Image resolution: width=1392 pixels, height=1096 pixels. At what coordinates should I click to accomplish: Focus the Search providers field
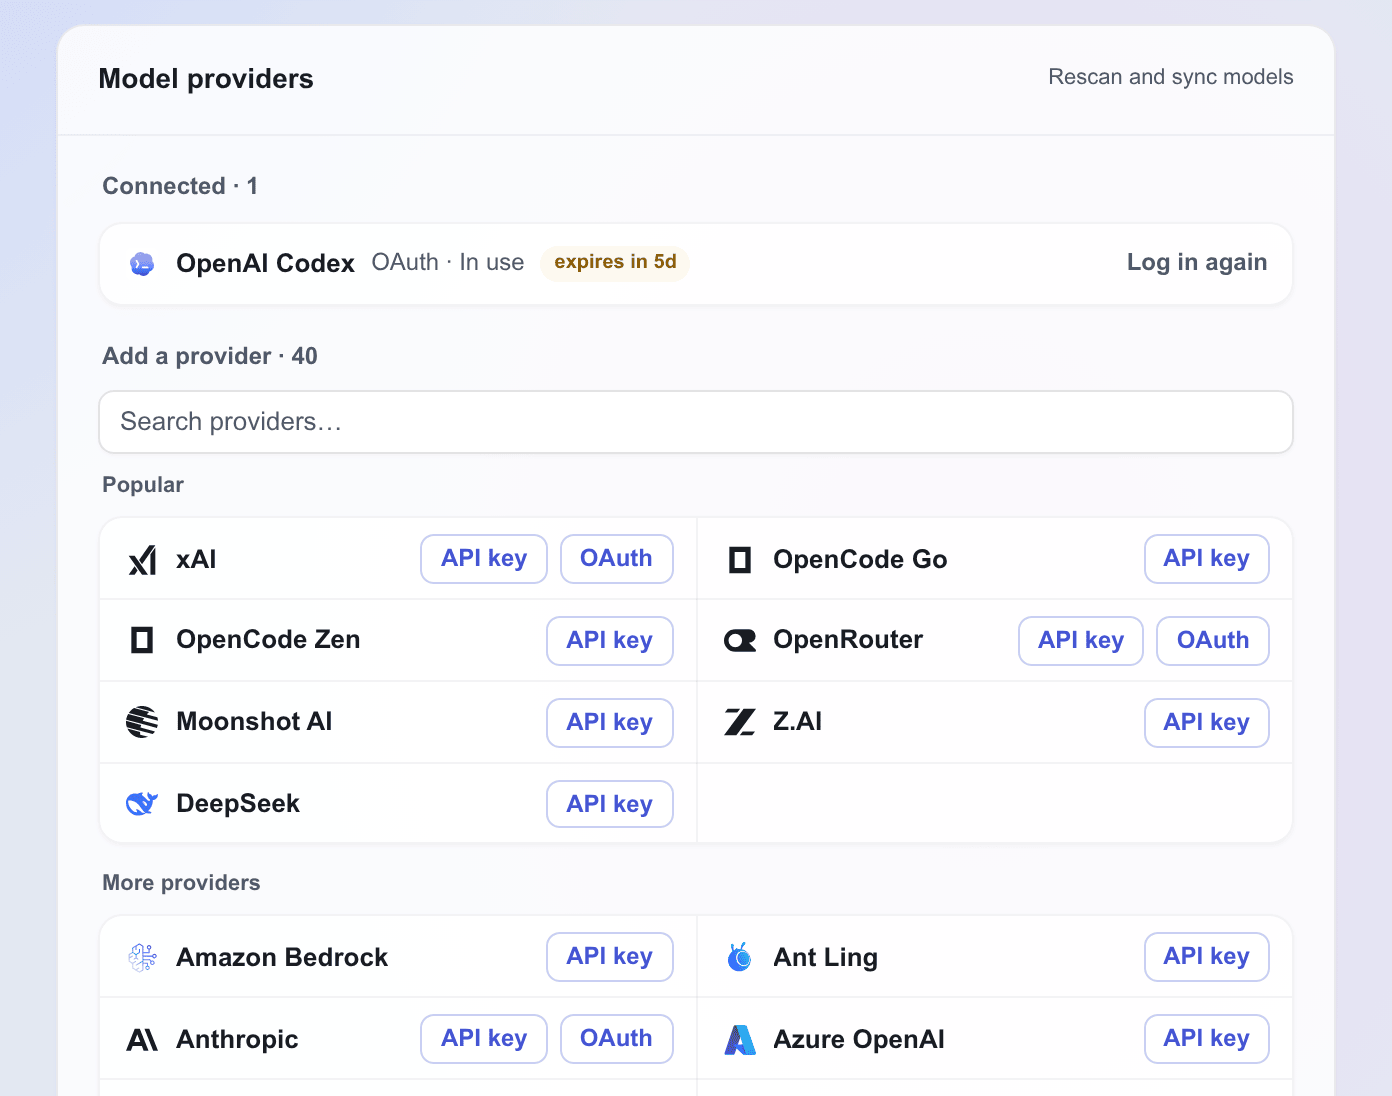tap(696, 422)
